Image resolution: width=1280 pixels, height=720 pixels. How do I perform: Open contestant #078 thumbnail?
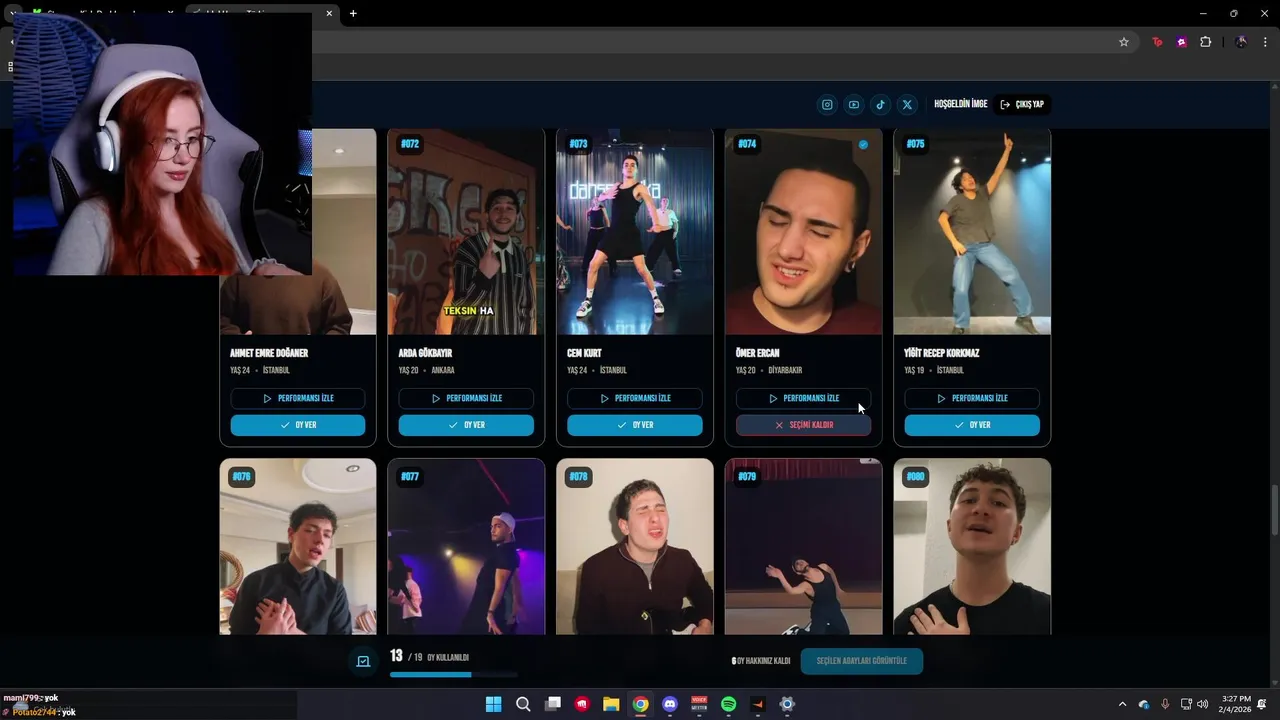[x=634, y=547]
